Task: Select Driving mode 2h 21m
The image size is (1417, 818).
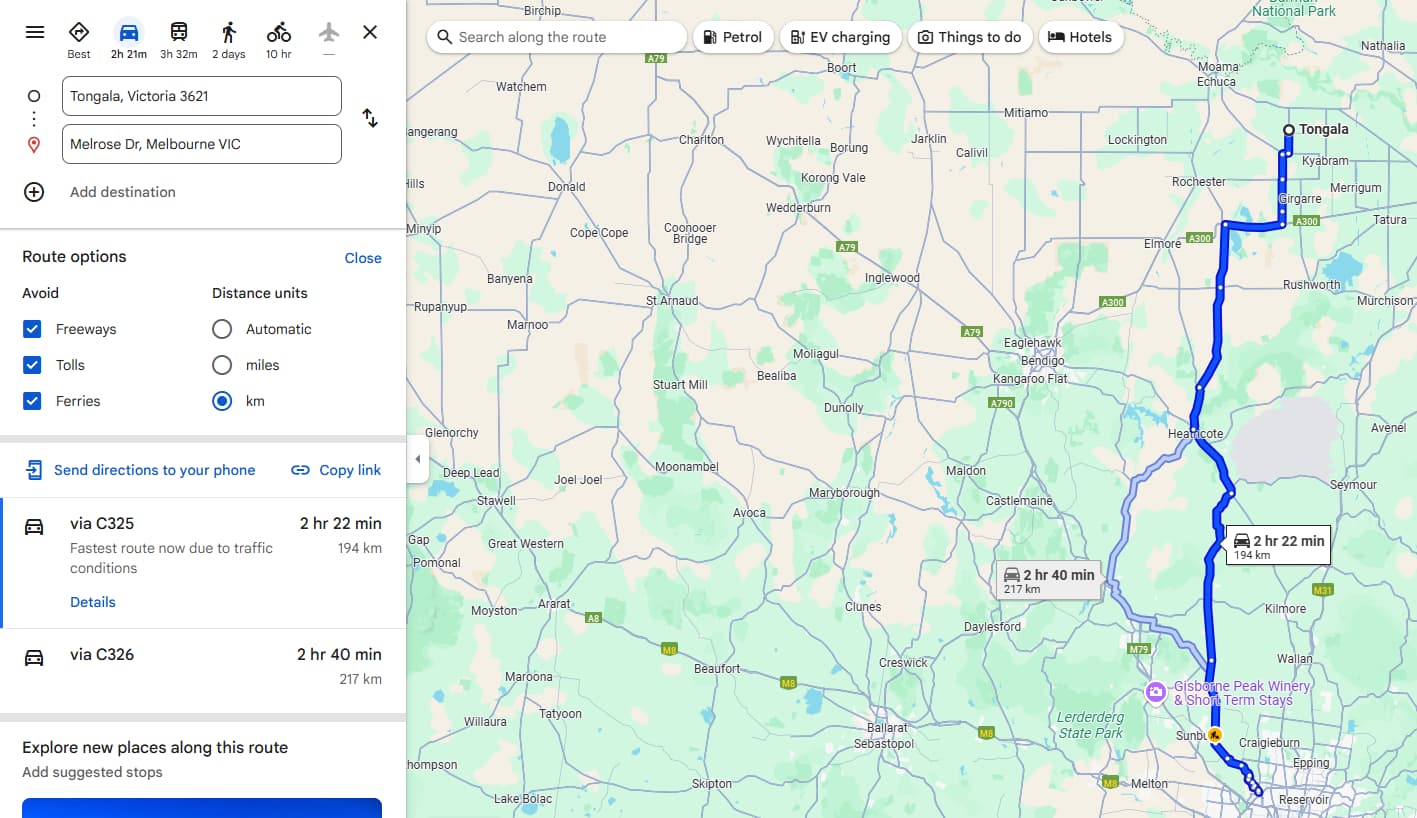Action: tap(129, 40)
